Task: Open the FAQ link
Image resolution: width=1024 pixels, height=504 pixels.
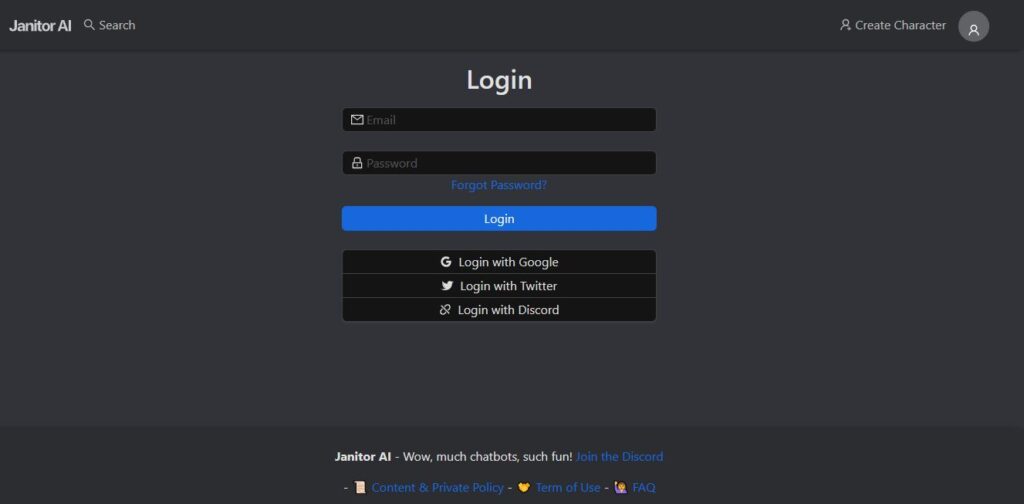Action: (x=644, y=488)
